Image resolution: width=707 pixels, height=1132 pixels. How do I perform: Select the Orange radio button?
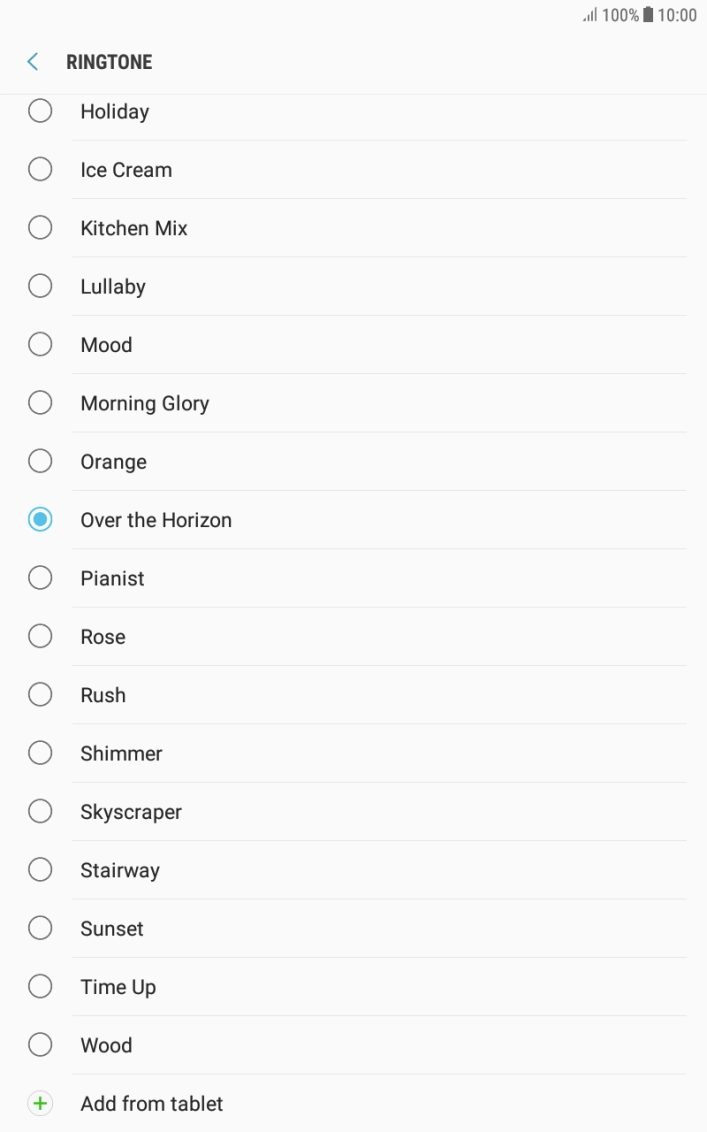pyautogui.click(x=40, y=462)
